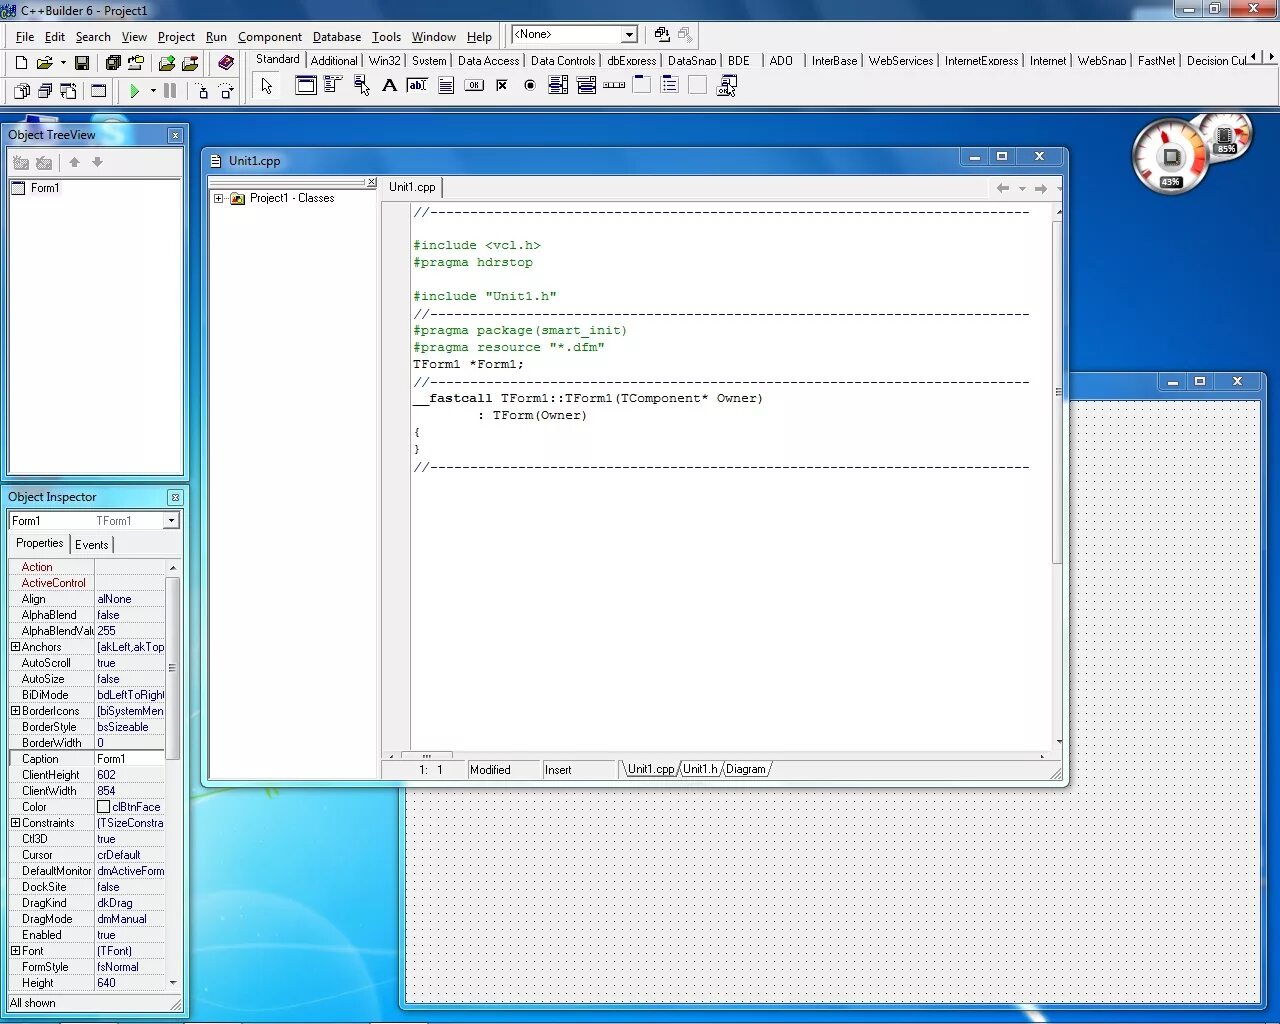Viewport: 1280px width, 1024px height.
Task: Click the View Unit icon
Action: 21,91
